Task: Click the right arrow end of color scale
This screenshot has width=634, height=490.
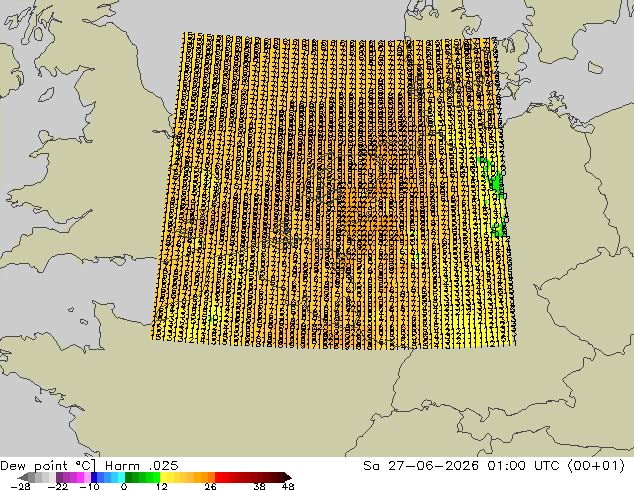Action: [x=287, y=477]
